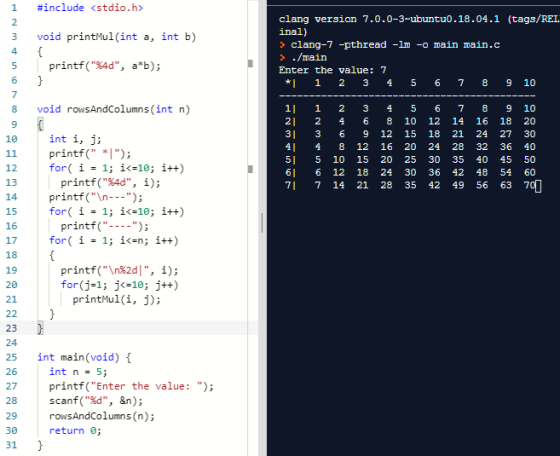560x456 pixels.
Task: Click line number 1 in the gutter
Action: point(14,7)
